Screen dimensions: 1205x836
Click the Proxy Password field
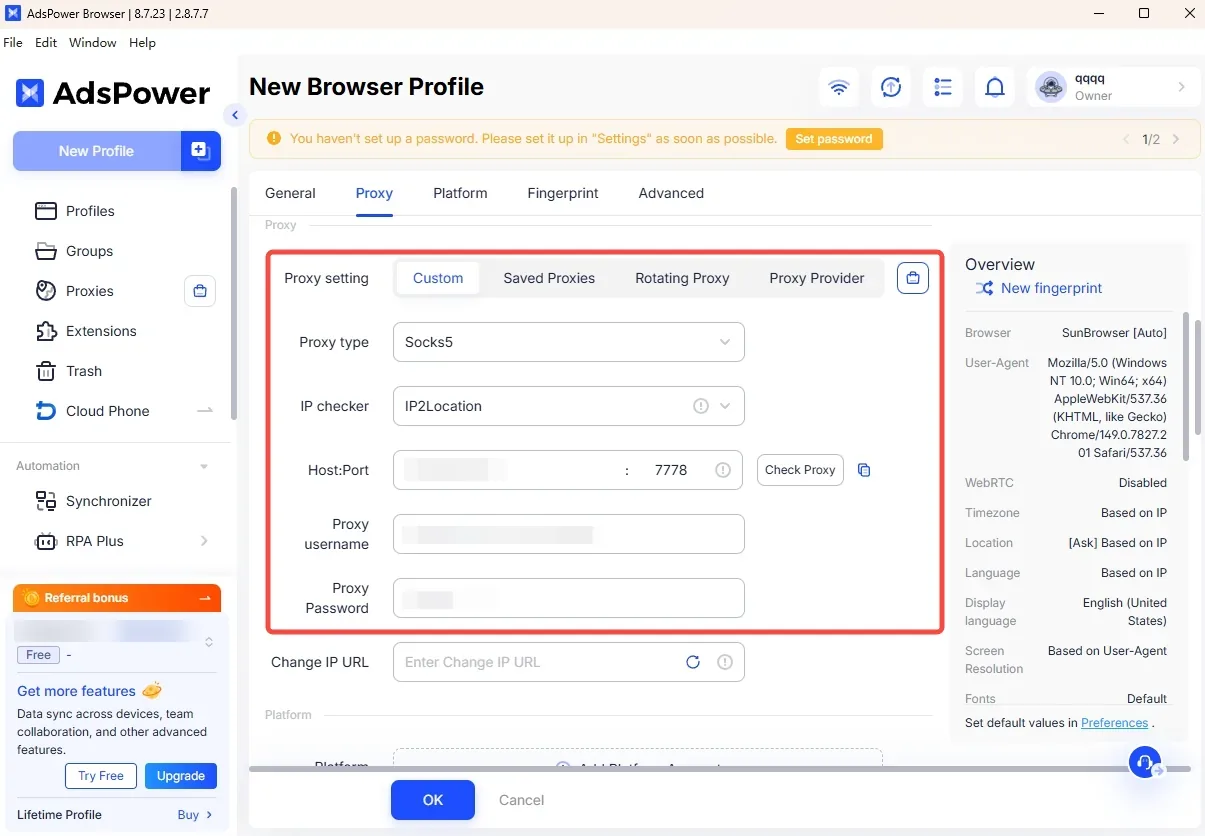[x=569, y=598]
